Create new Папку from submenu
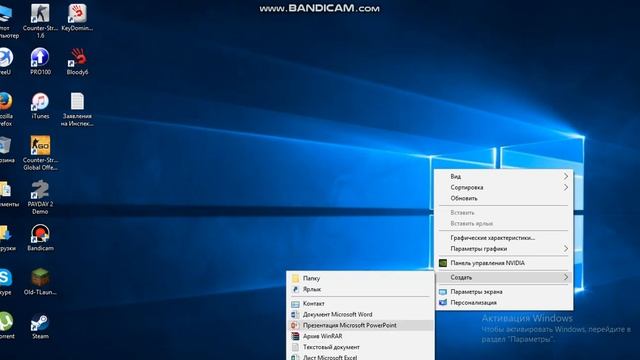This screenshot has height=360, width=640. (360, 278)
